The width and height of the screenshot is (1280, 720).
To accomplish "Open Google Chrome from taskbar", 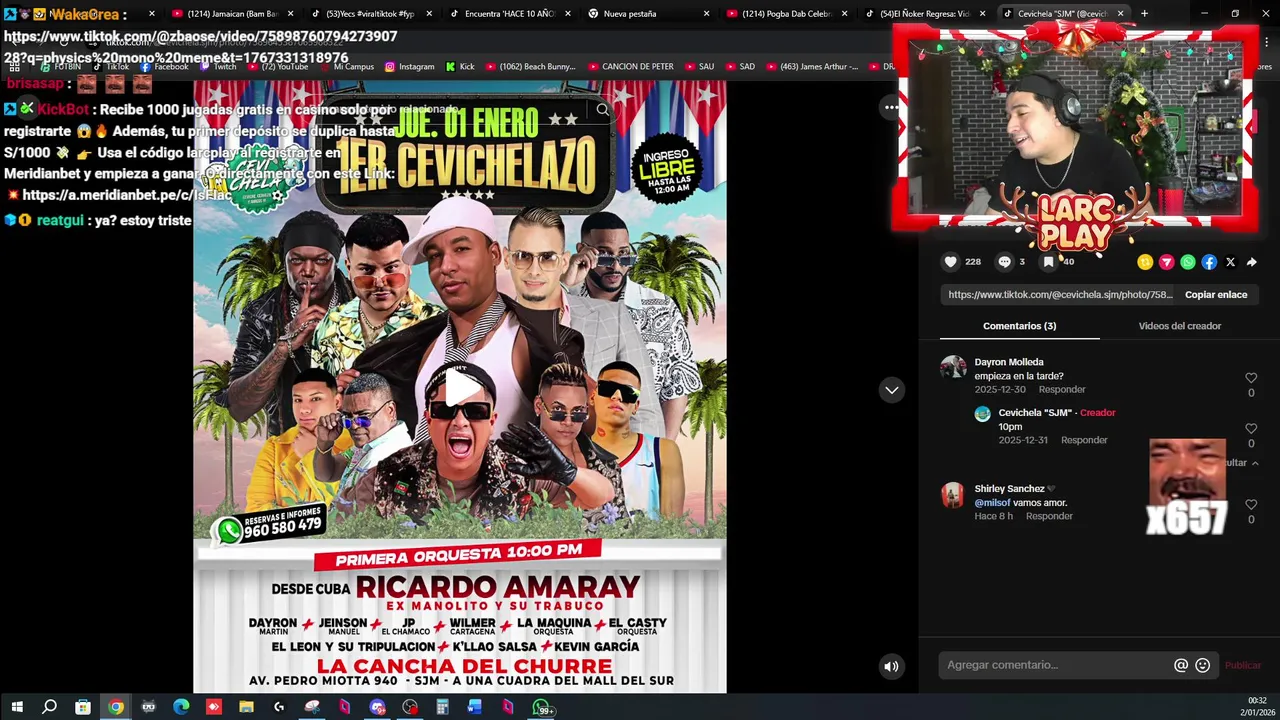I will (116, 707).
